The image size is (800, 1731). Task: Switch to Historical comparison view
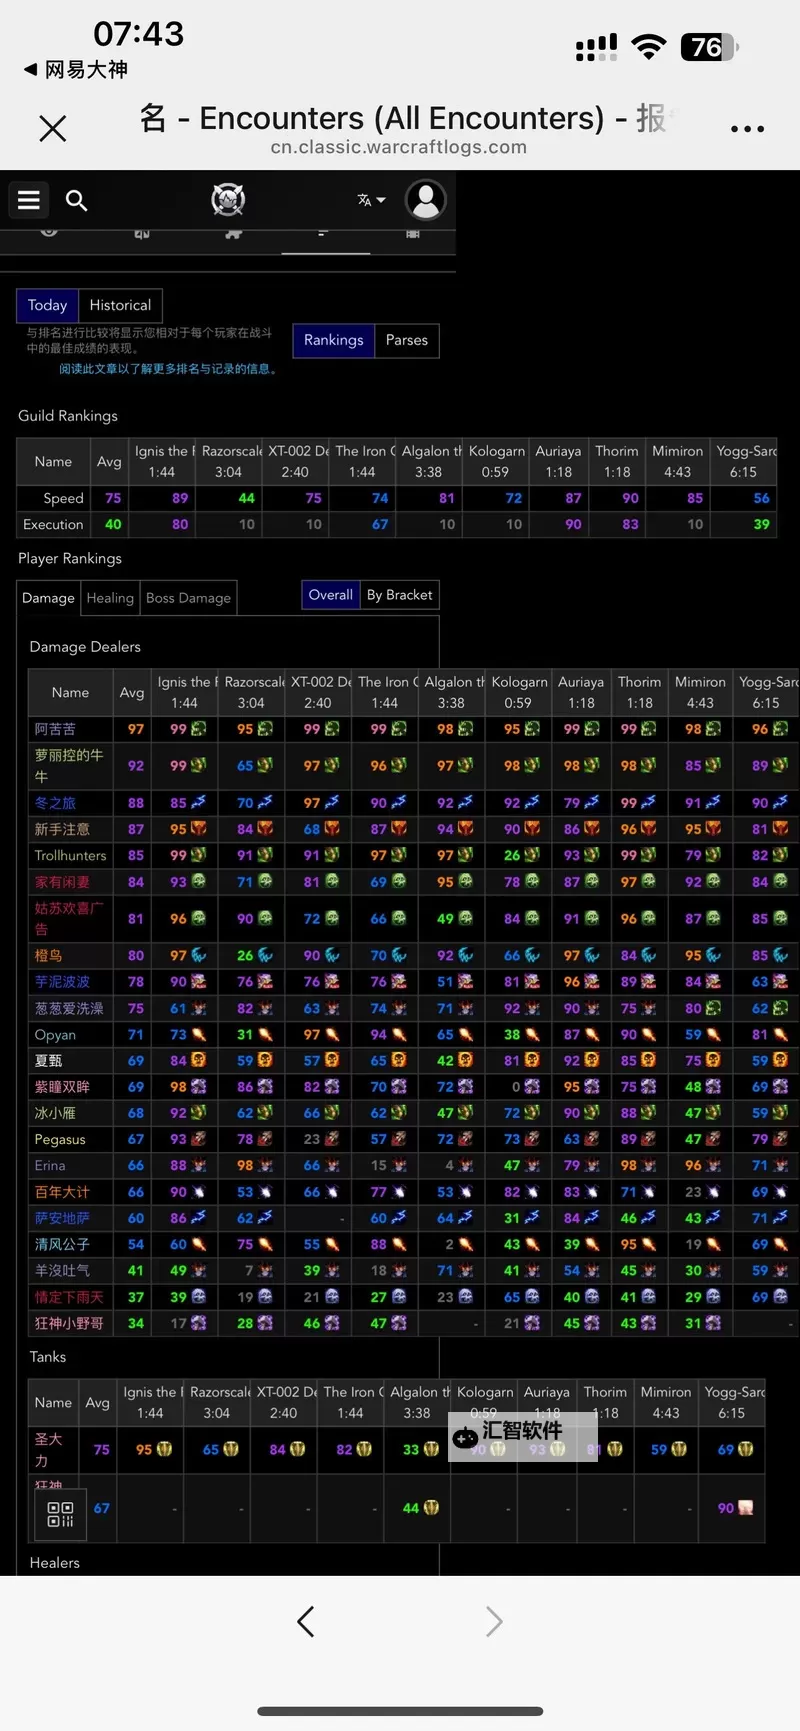pos(120,305)
